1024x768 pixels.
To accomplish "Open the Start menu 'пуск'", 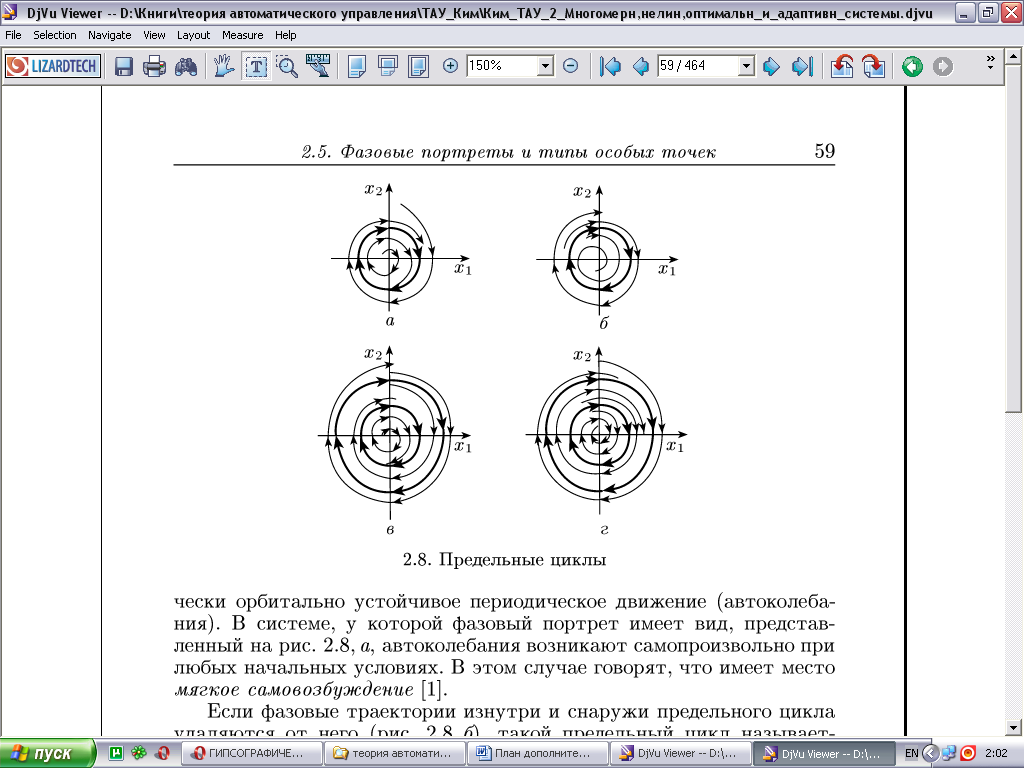I will [x=47, y=753].
